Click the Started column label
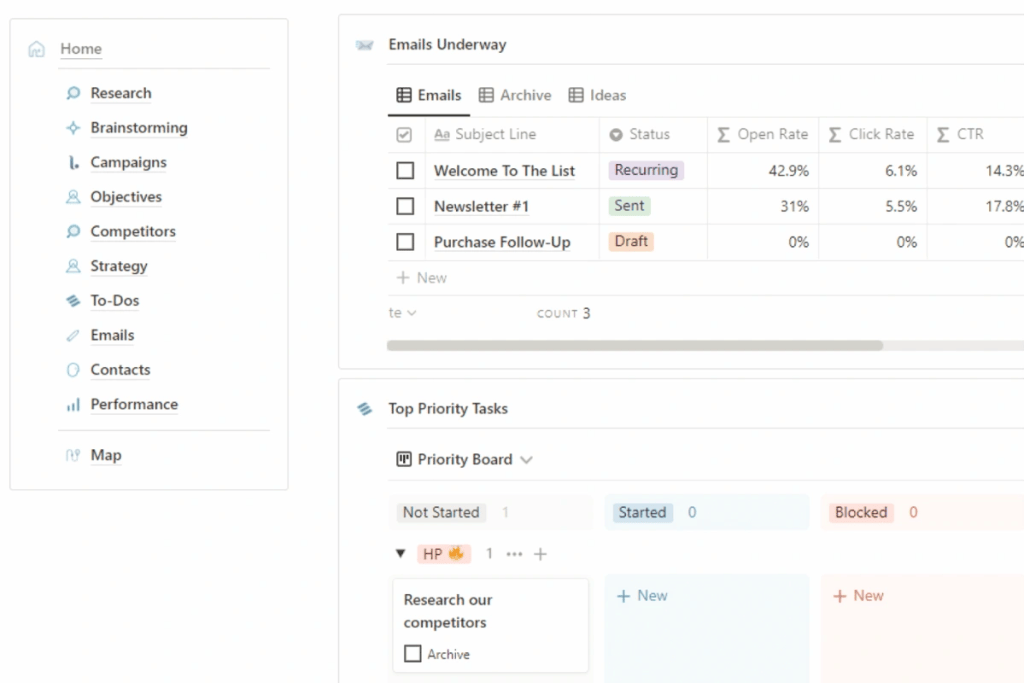 click(642, 513)
